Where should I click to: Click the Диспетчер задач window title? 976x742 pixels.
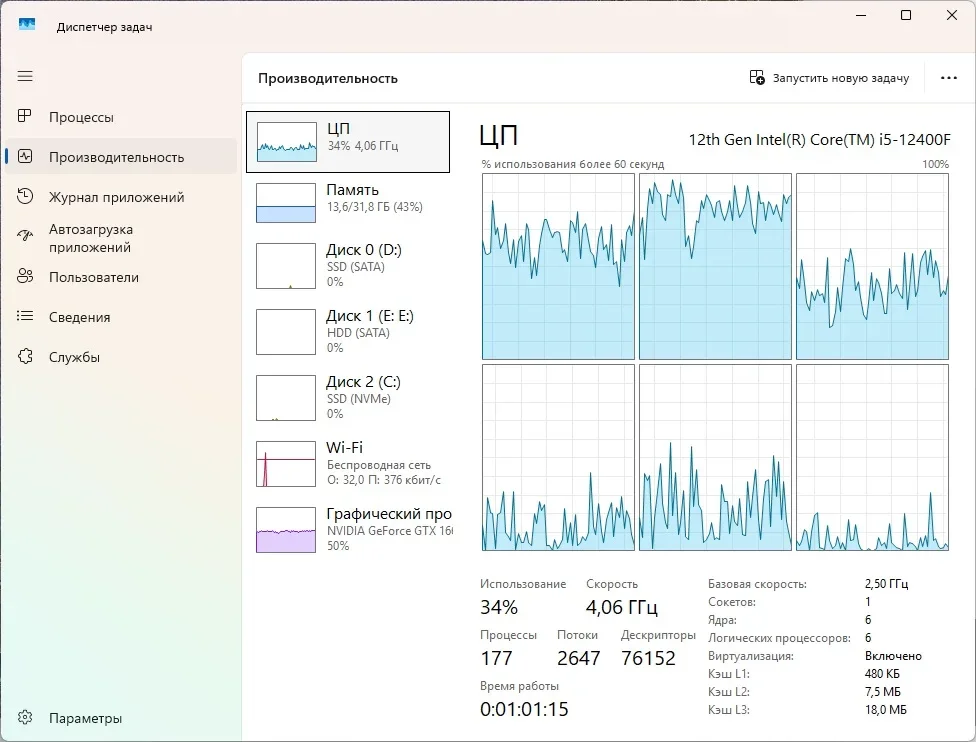(x=104, y=27)
